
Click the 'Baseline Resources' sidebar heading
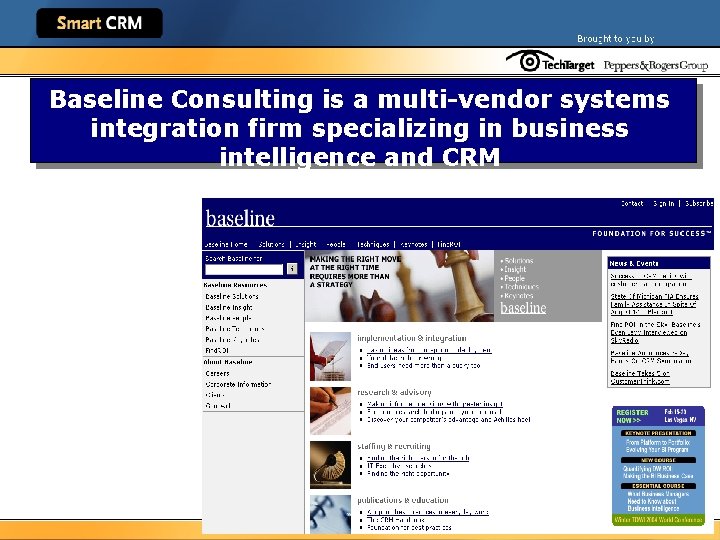pos(235,285)
